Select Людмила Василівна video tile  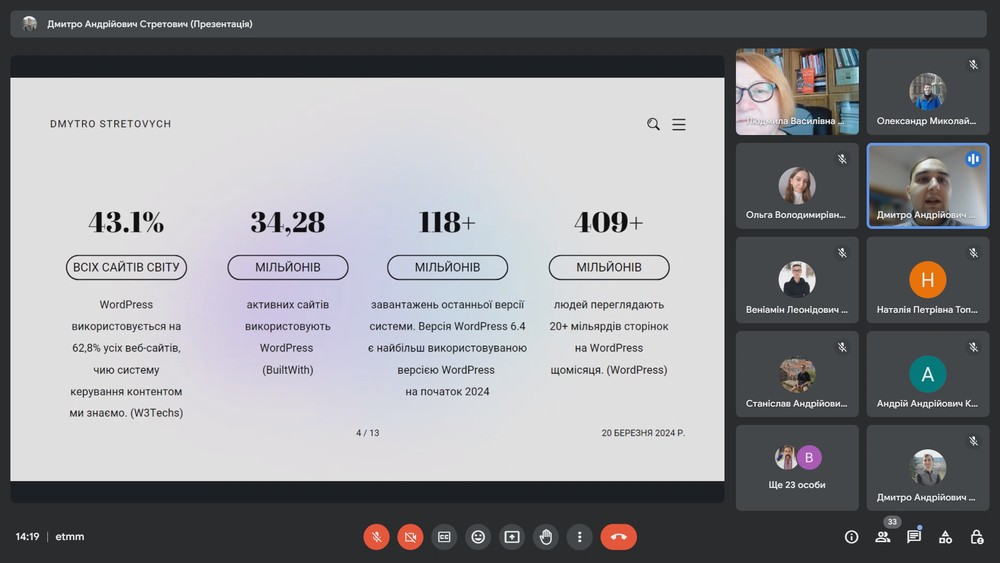tap(797, 92)
